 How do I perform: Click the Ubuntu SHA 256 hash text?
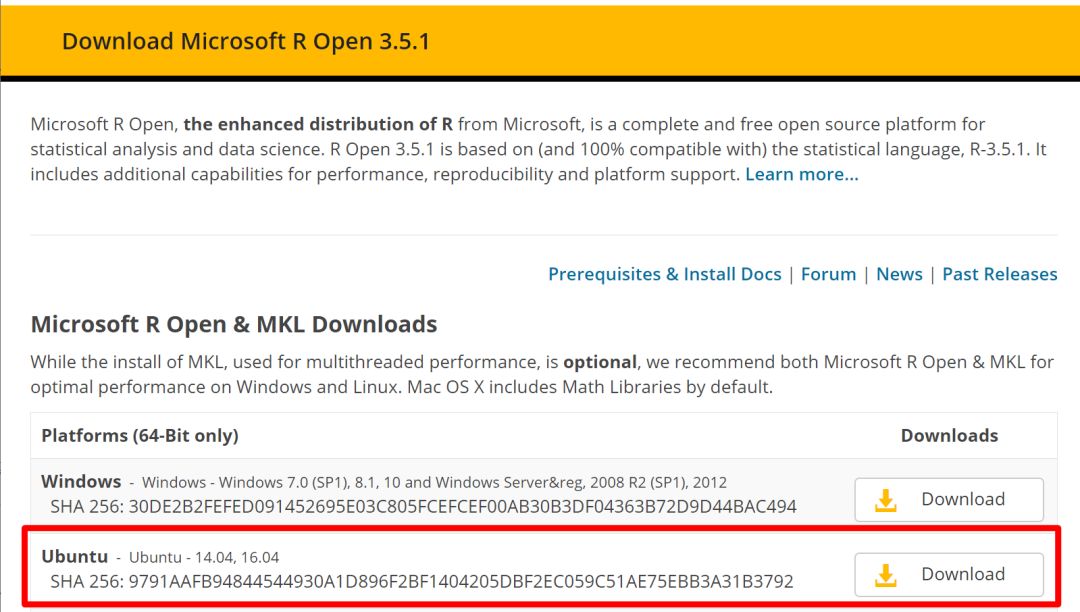tap(421, 580)
